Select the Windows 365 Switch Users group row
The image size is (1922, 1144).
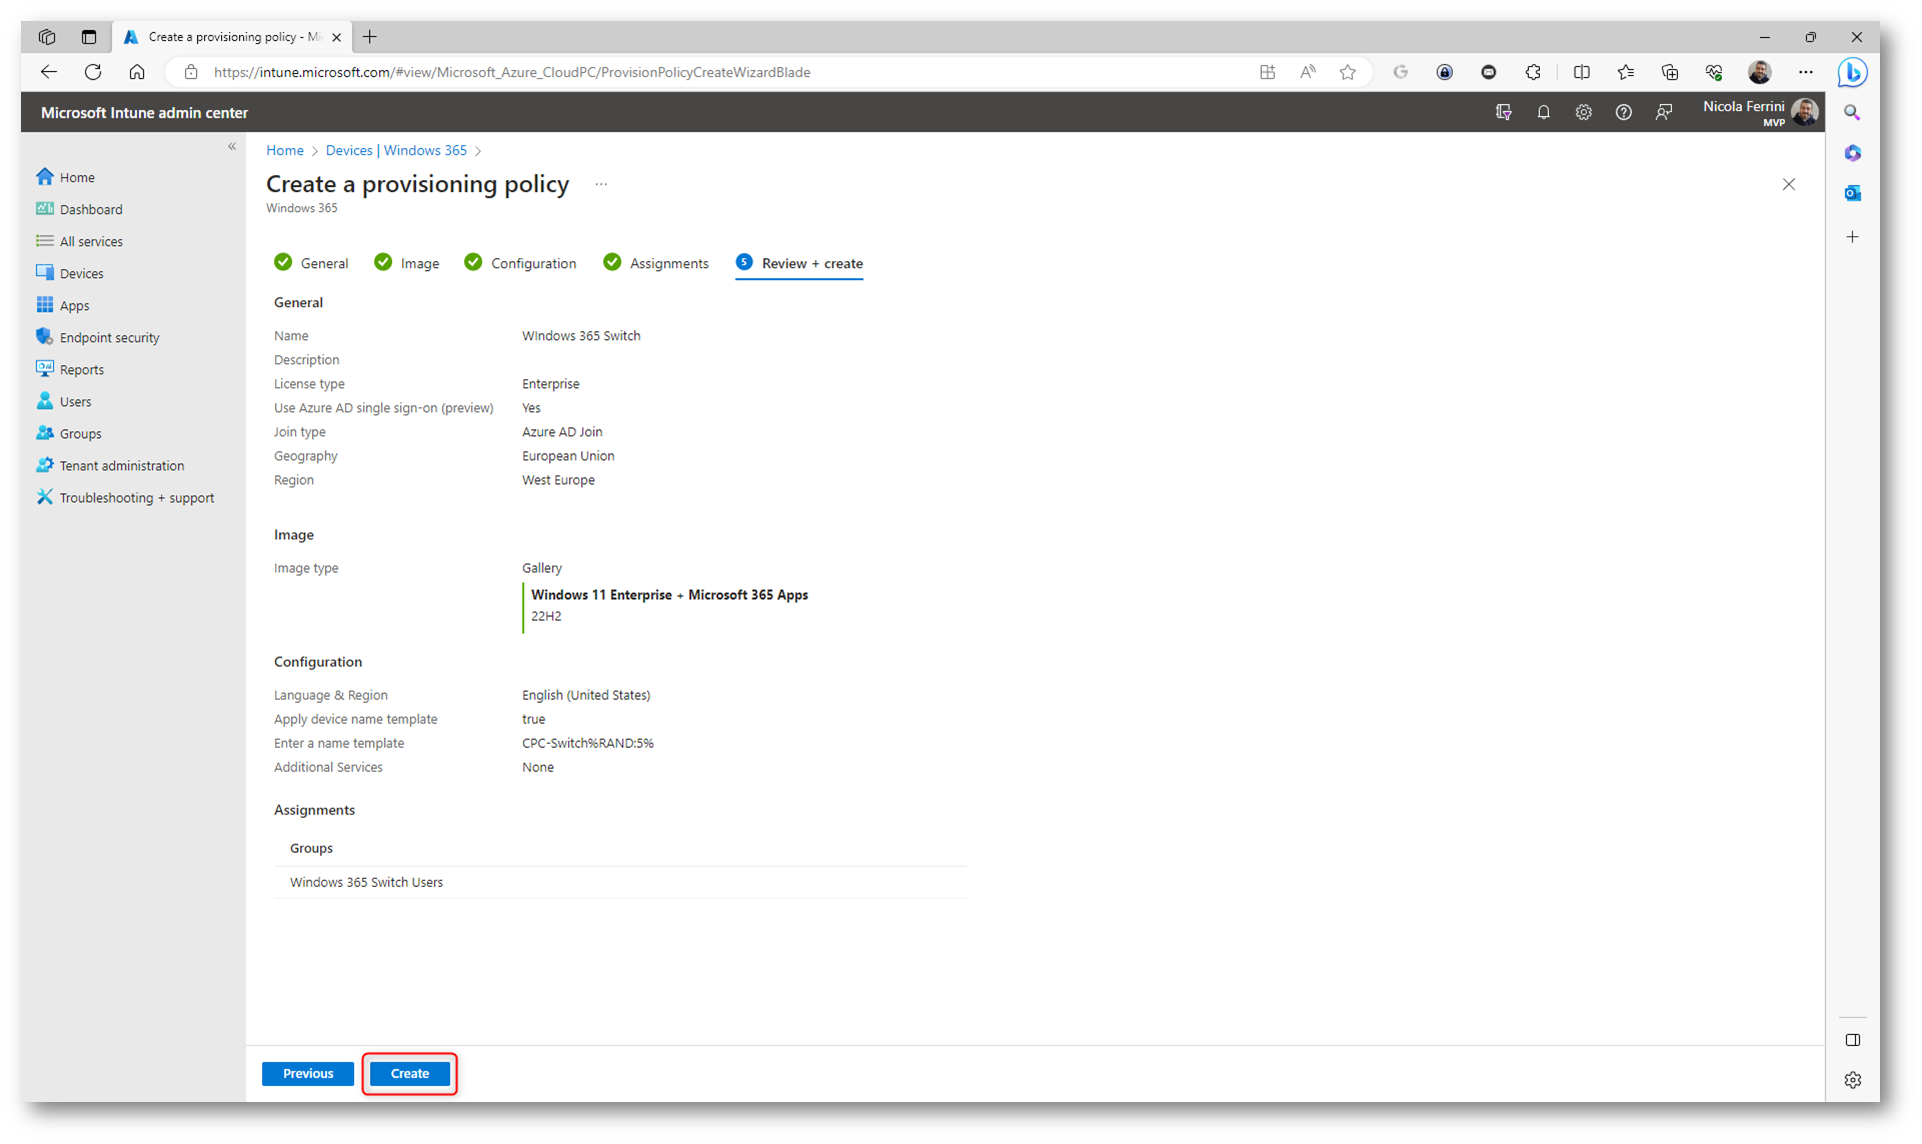point(620,882)
